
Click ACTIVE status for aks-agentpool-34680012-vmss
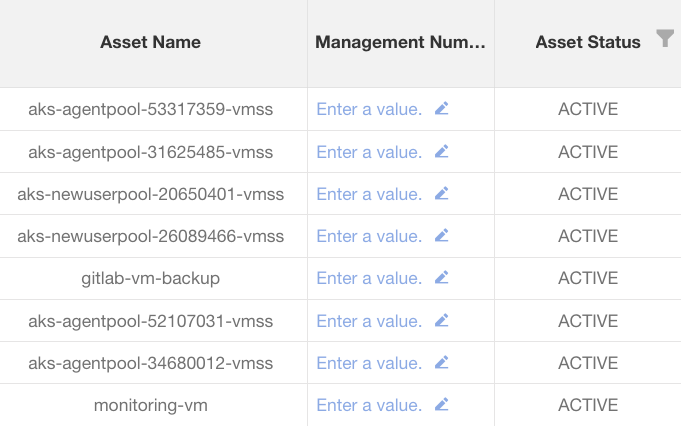(x=587, y=363)
